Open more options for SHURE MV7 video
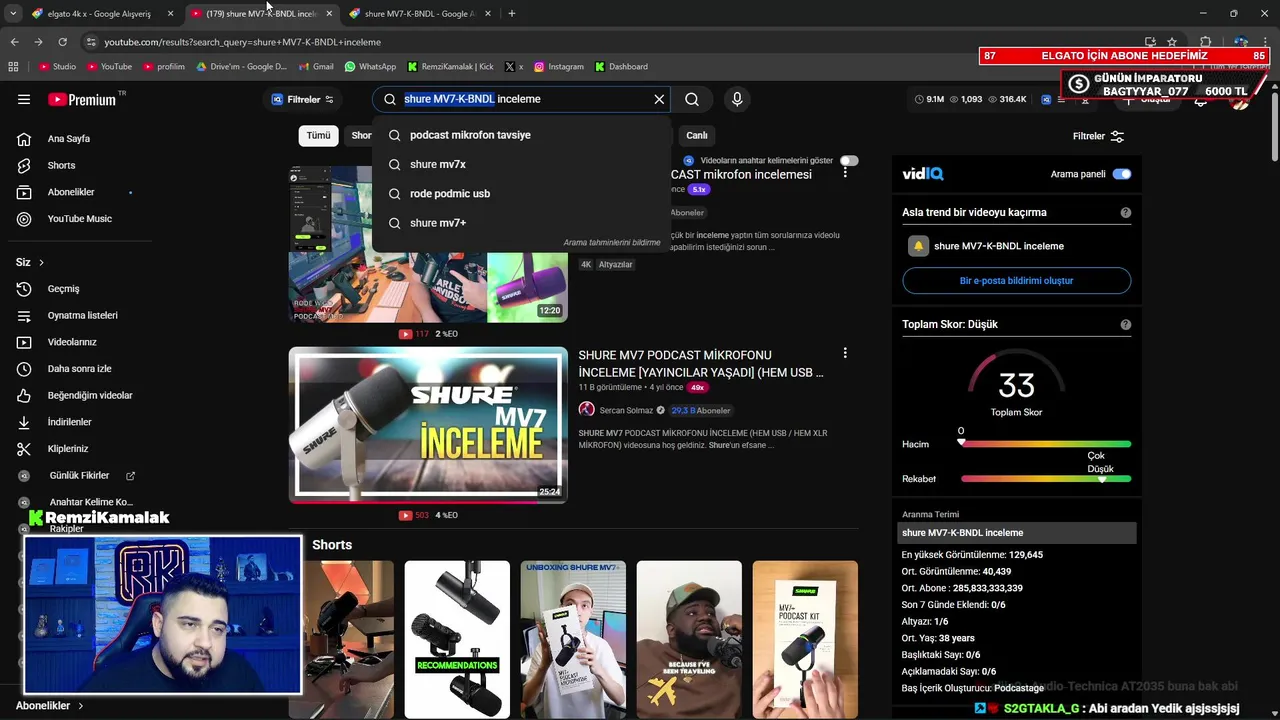Viewport: 1280px width, 720px height. point(845,353)
